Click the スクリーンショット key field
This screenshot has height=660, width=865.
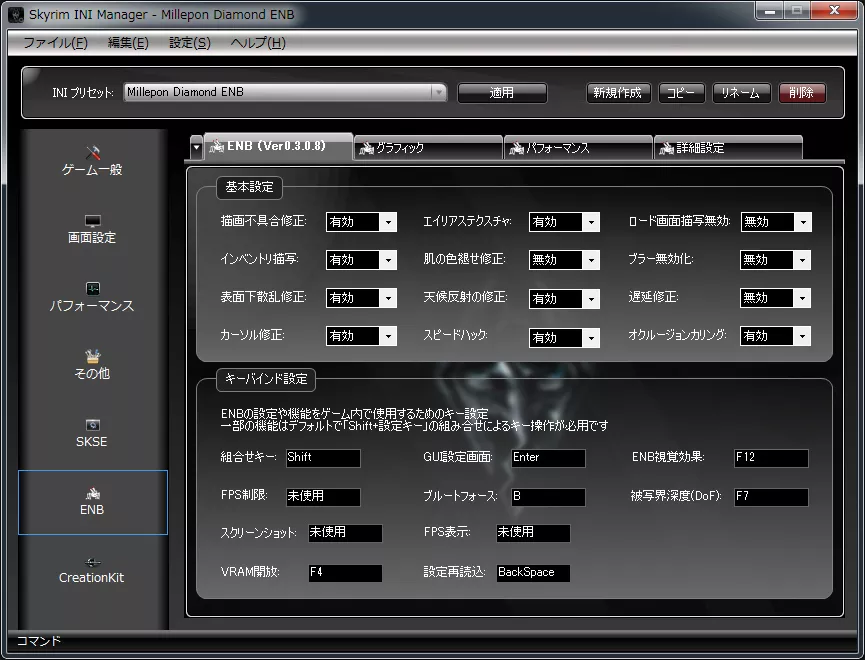tap(345, 533)
